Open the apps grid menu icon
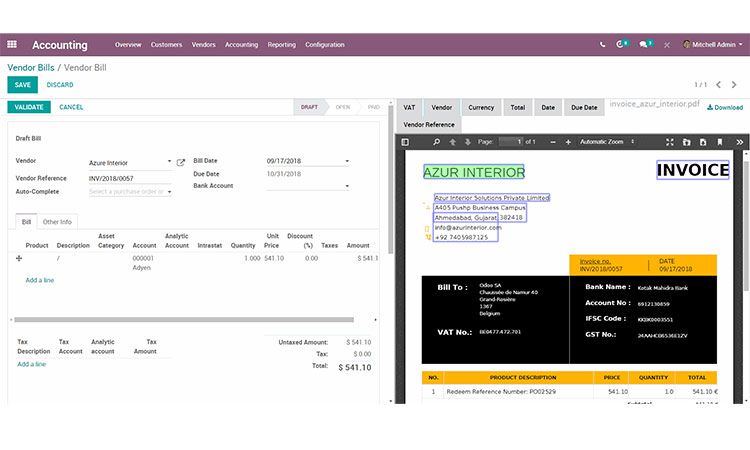Viewport: 750px width, 450px height. 12,45
